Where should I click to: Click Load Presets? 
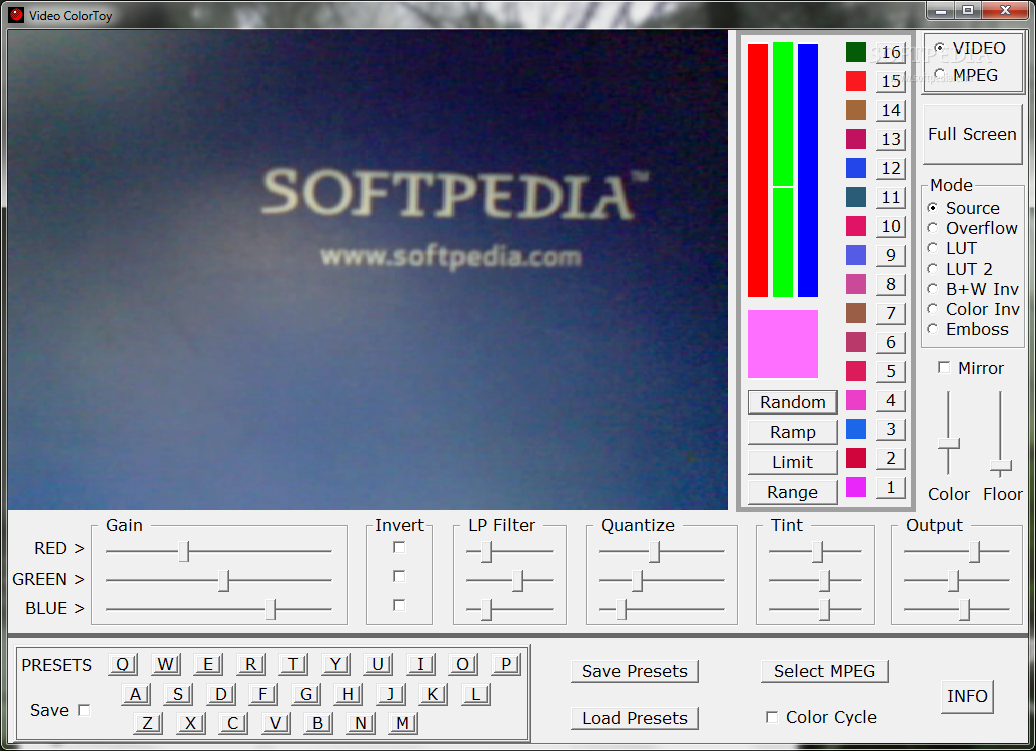pyautogui.click(x=634, y=718)
